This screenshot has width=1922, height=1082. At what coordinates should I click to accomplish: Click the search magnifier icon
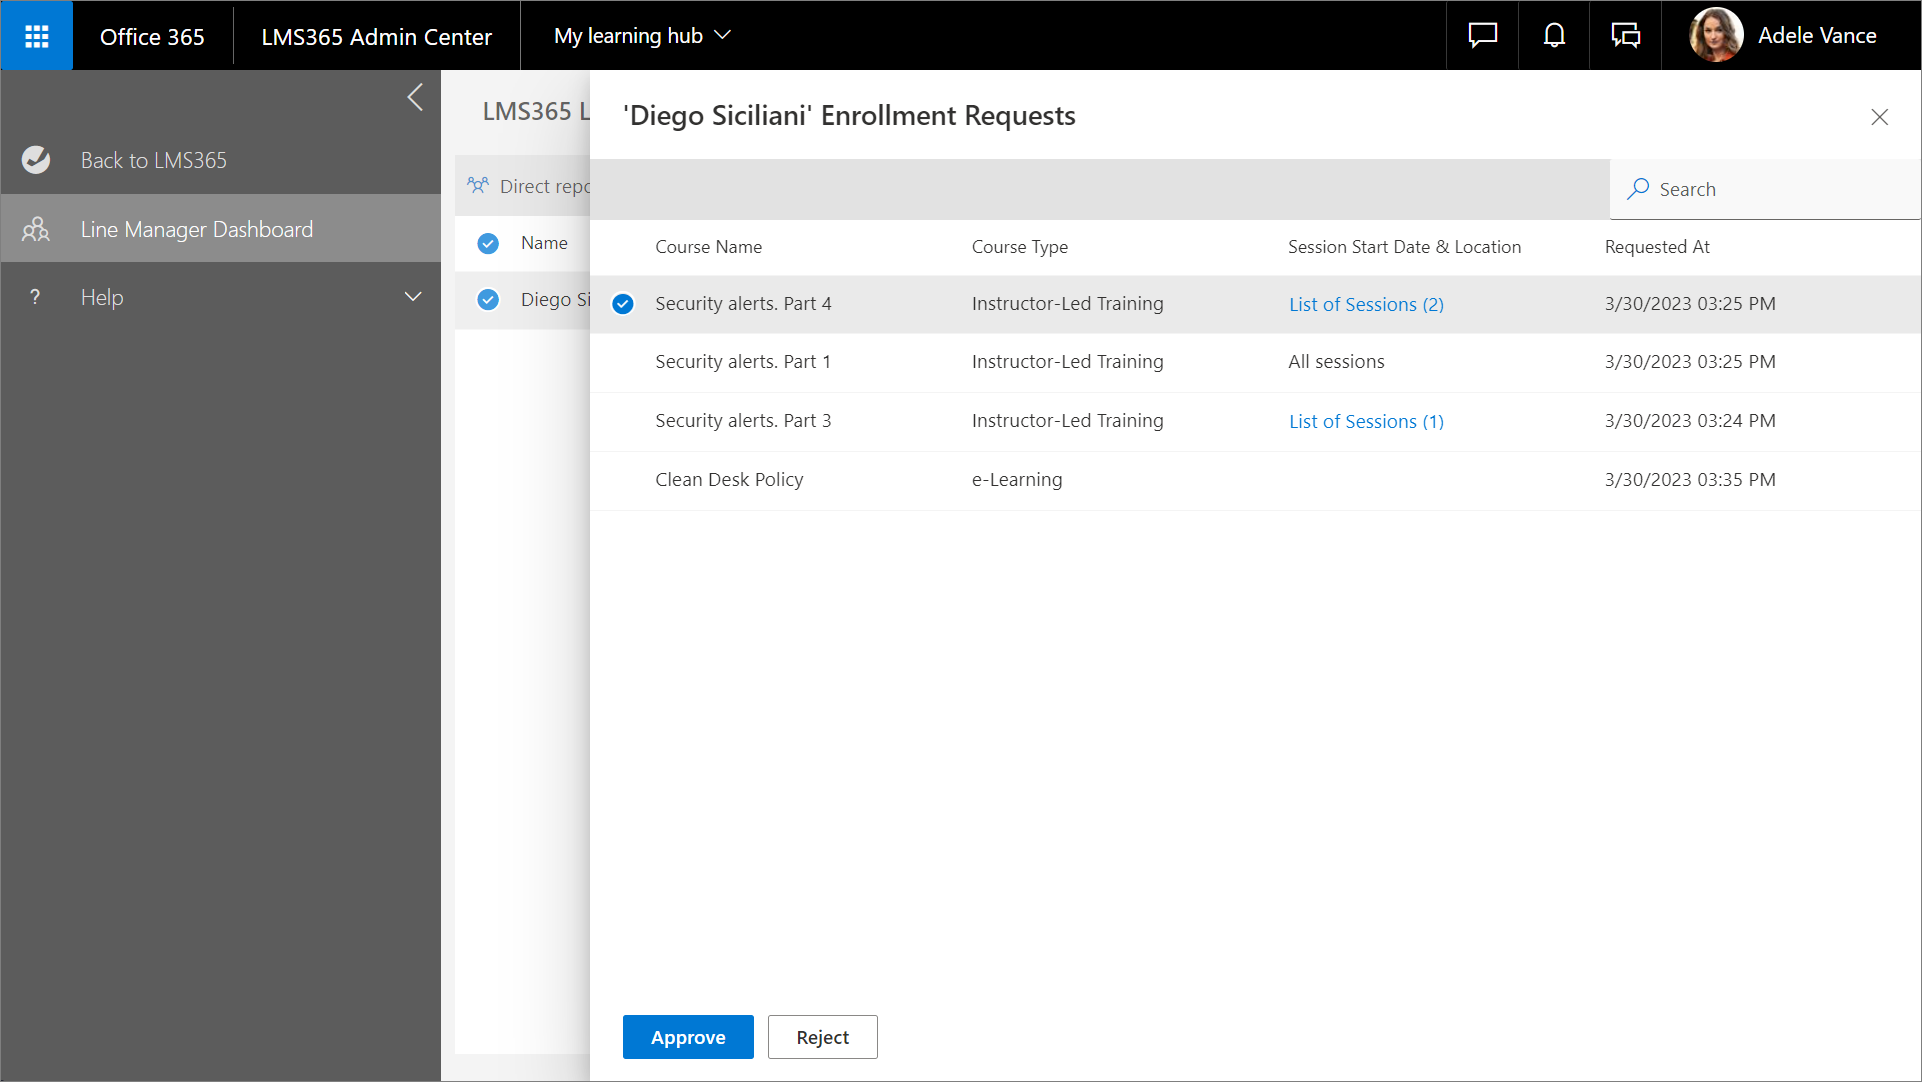1638,189
